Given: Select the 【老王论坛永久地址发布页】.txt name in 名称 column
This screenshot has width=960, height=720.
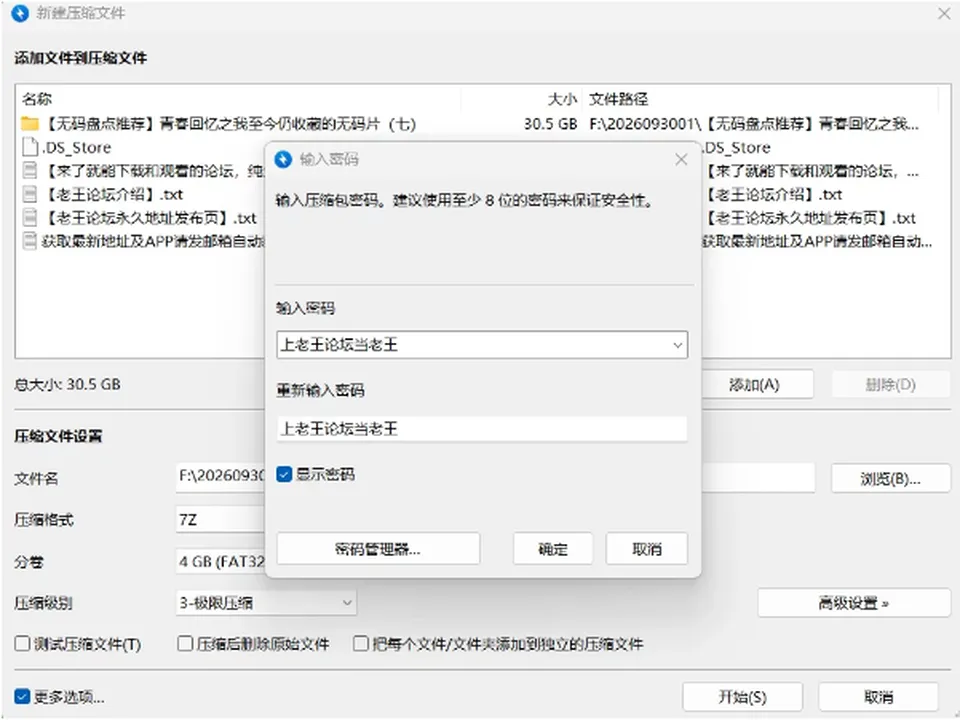Looking at the screenshot, I should [151, 217].
